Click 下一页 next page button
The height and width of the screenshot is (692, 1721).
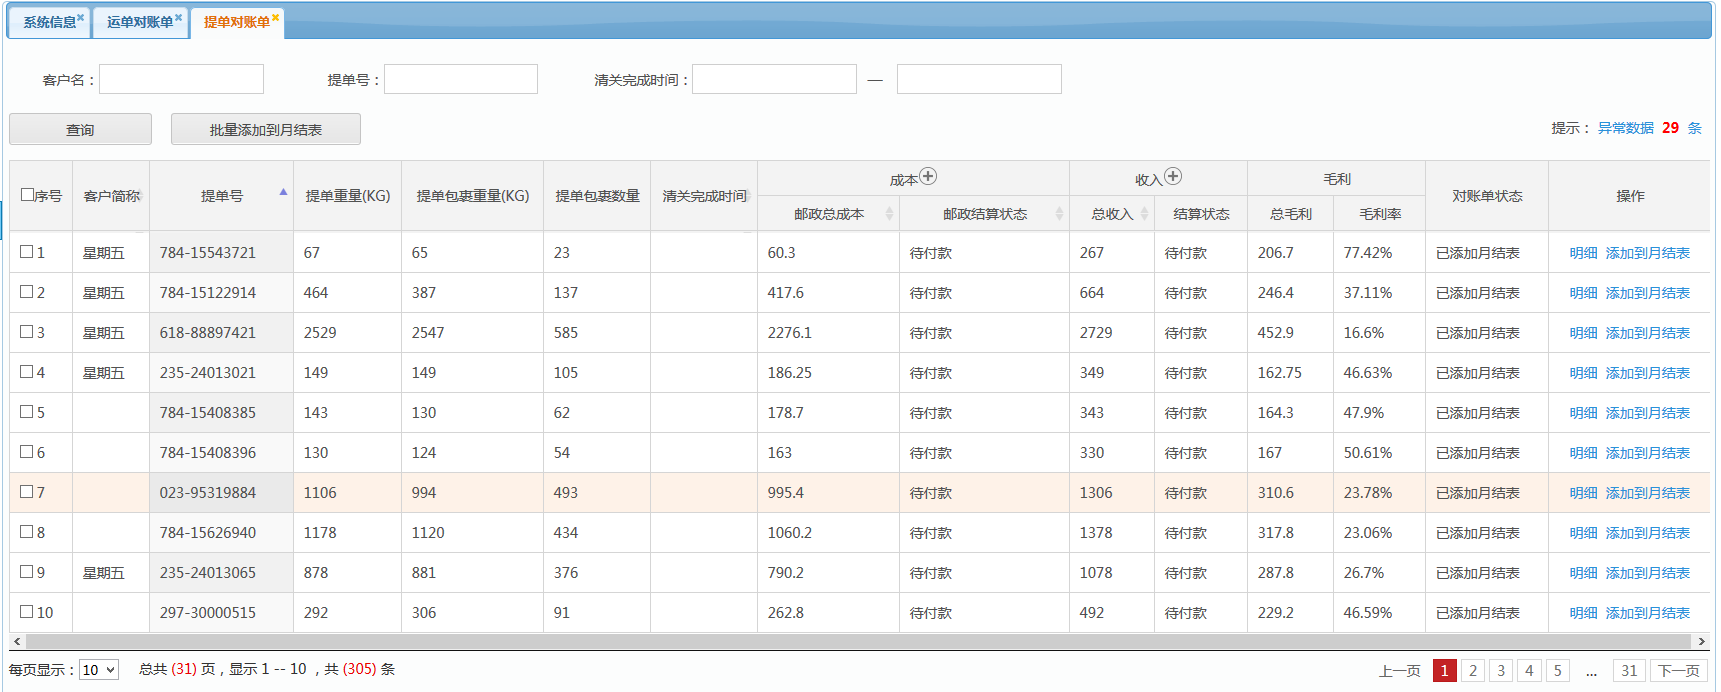point(1679,671)
